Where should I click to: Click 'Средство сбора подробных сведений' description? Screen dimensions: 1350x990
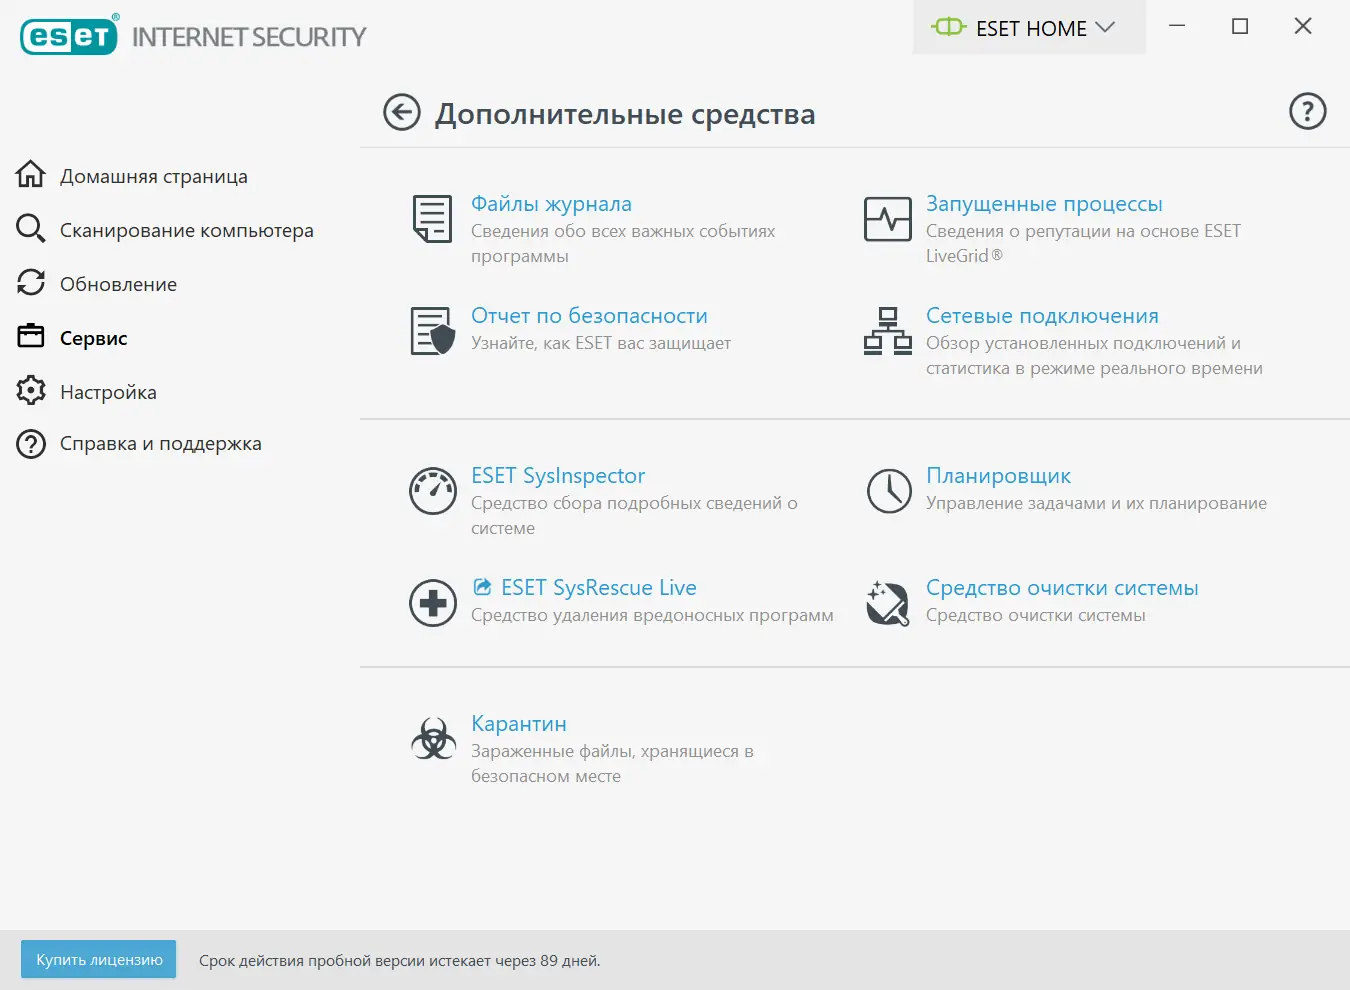634,515
